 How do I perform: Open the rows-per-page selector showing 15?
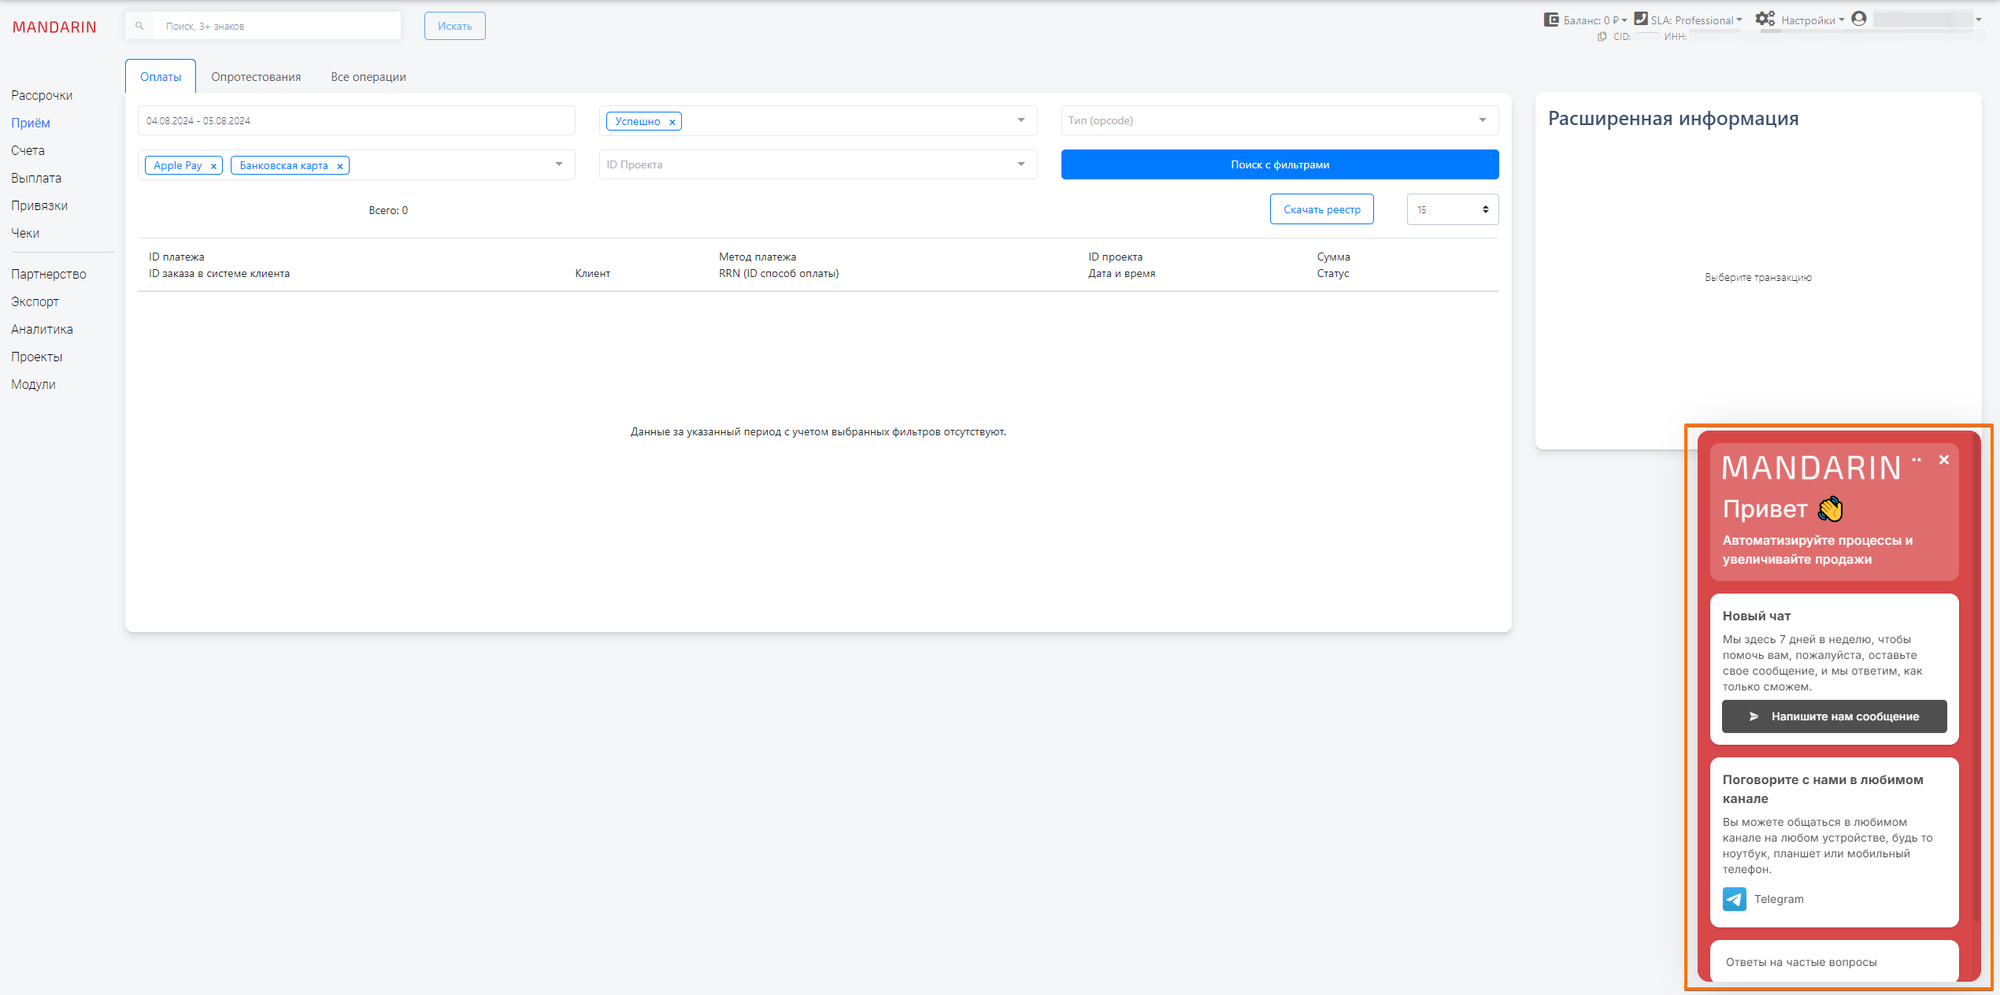(1452, 210)
